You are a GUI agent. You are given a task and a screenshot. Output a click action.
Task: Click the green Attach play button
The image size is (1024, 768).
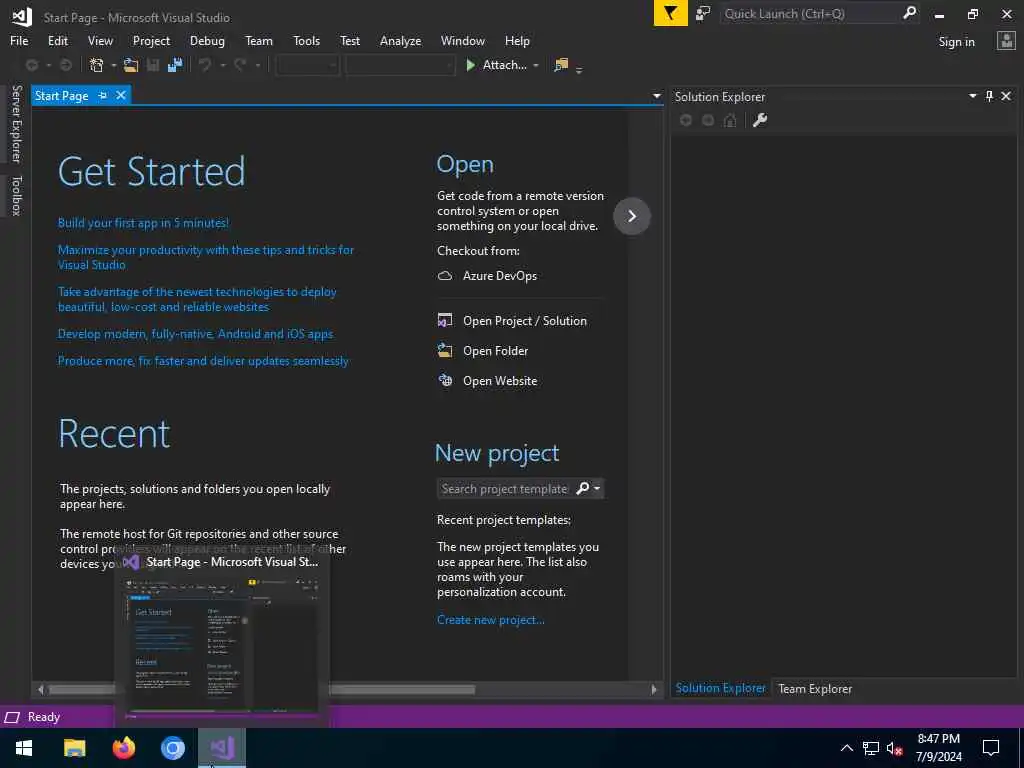pyautogui.click(x=470, y=65)
